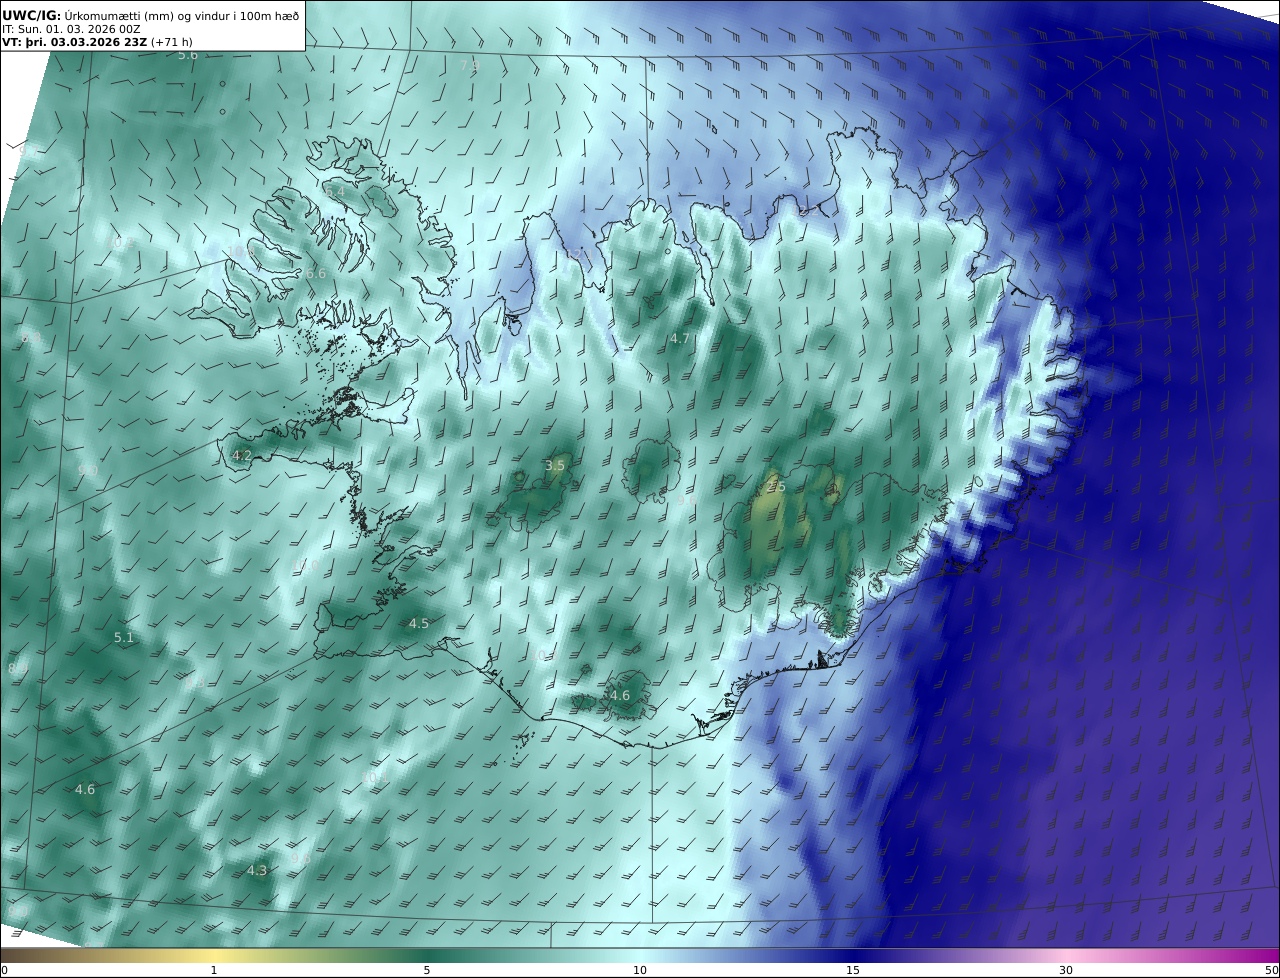Click the colorbar tick label 10
1280x978 pixels.
[x=640, y=970]
